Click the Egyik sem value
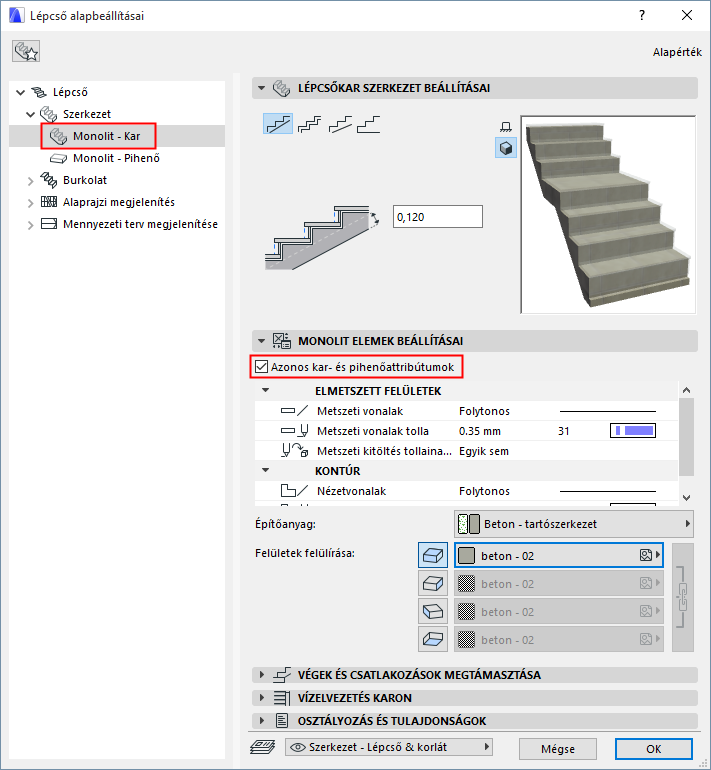Viewport: 711px width, 770px height. click(484, 451)
